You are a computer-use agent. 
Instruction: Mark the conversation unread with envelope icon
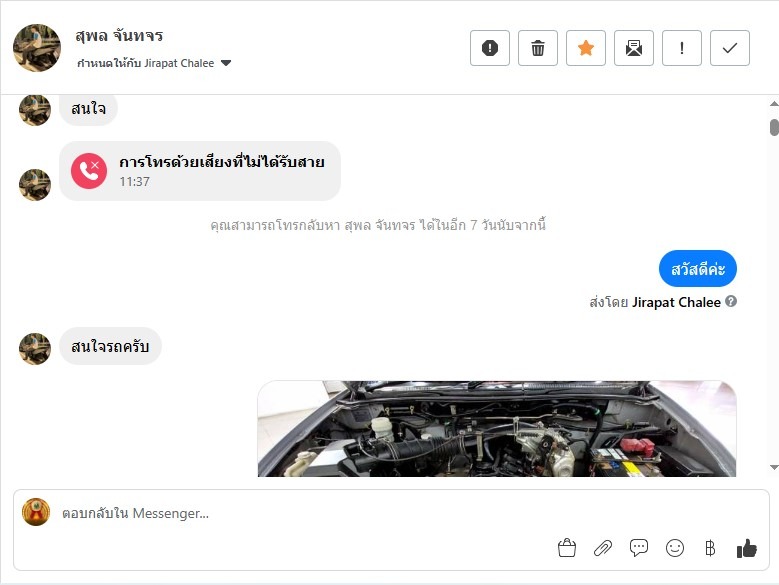pyautogui.click(x=634, y=48)
